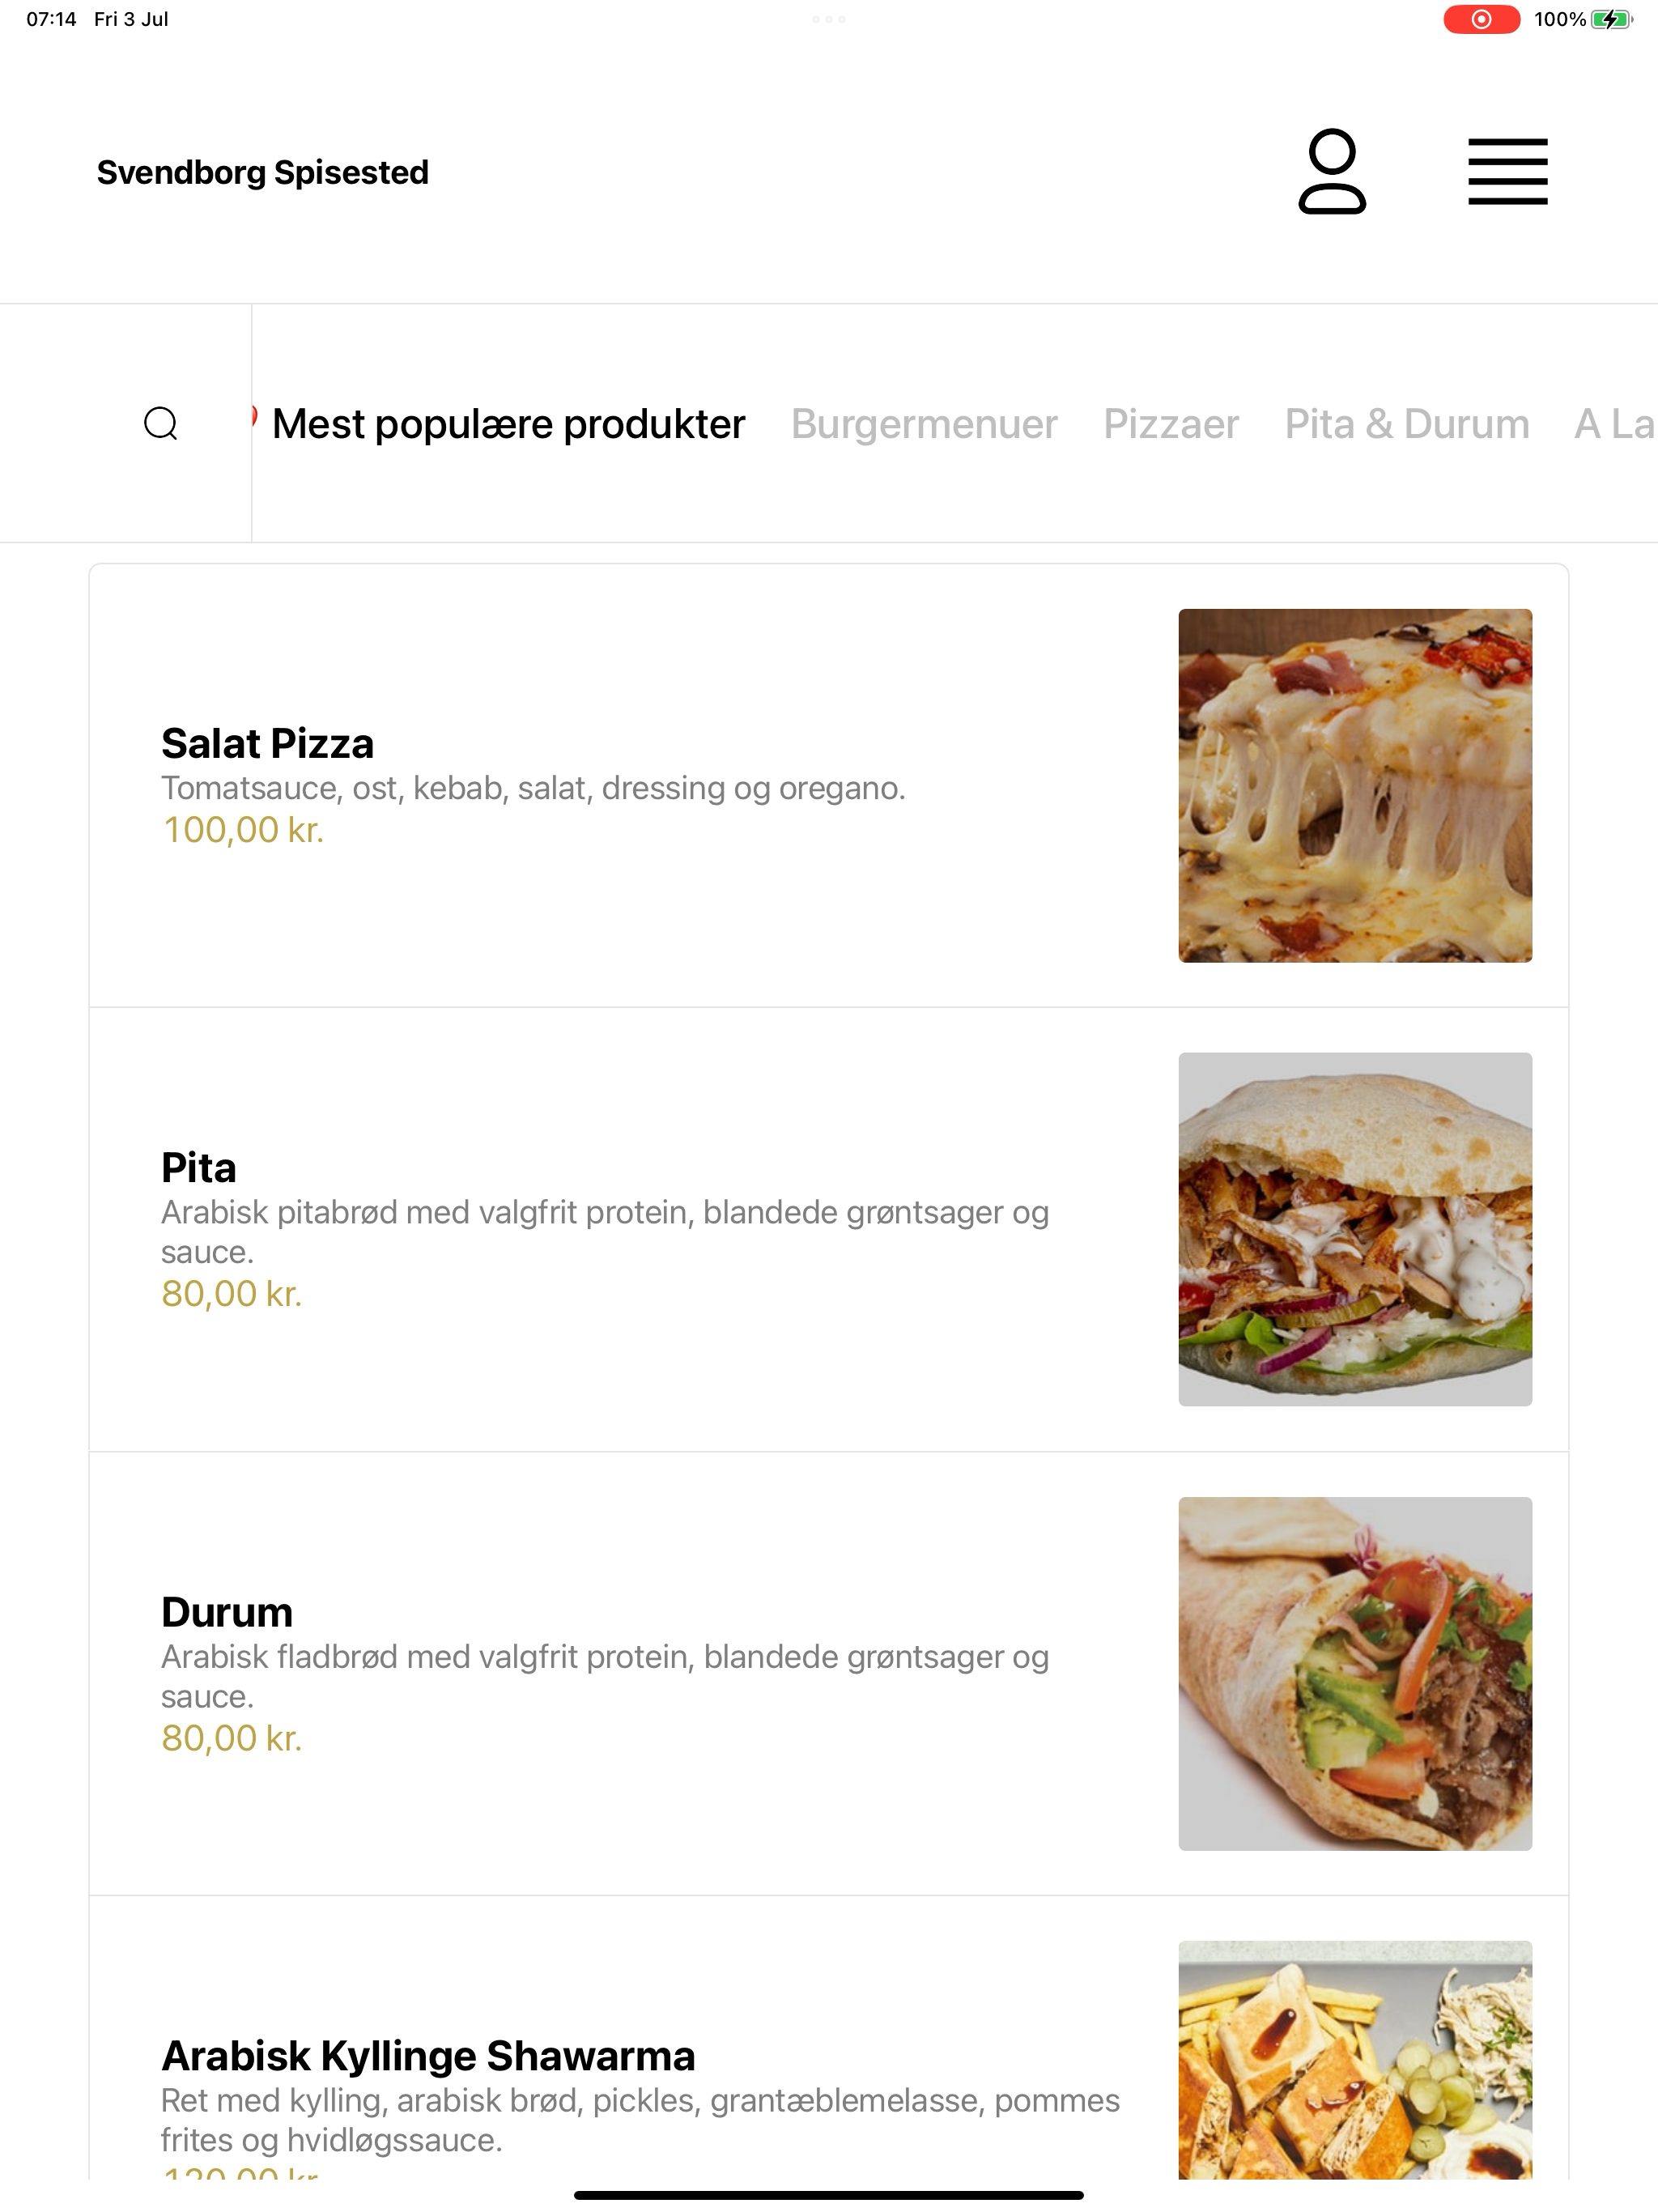1658x2212 pixels.
Task: Select the Durum menu item title
Action: point(227,1612)
